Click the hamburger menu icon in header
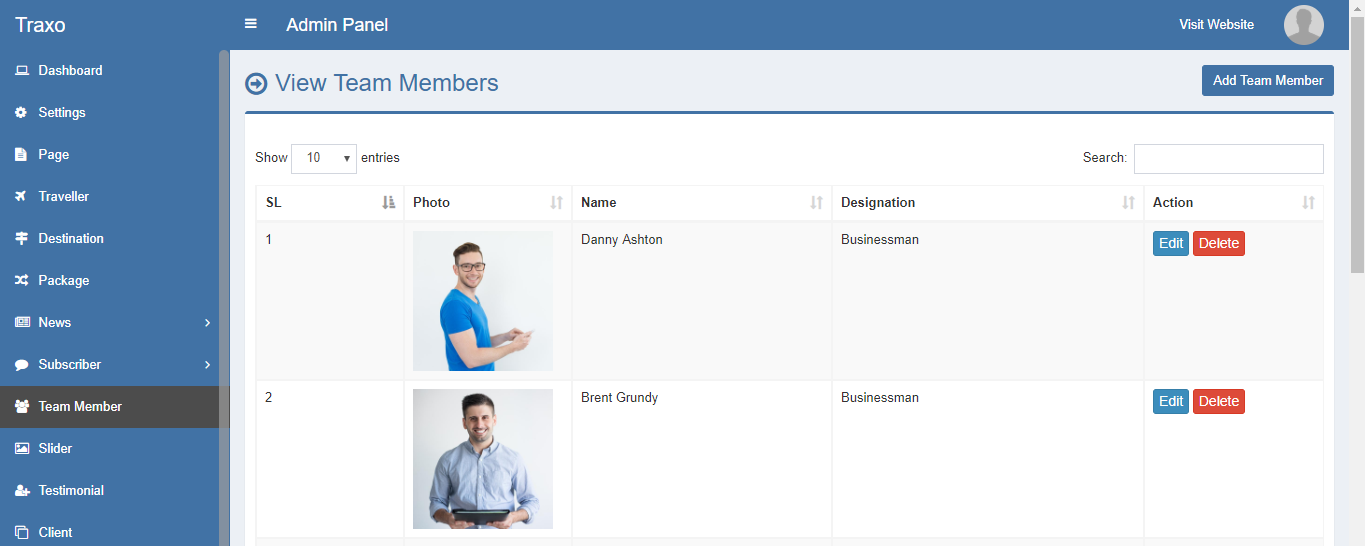This screenshot has height=546, width=1365. click(x=251, y=24)
